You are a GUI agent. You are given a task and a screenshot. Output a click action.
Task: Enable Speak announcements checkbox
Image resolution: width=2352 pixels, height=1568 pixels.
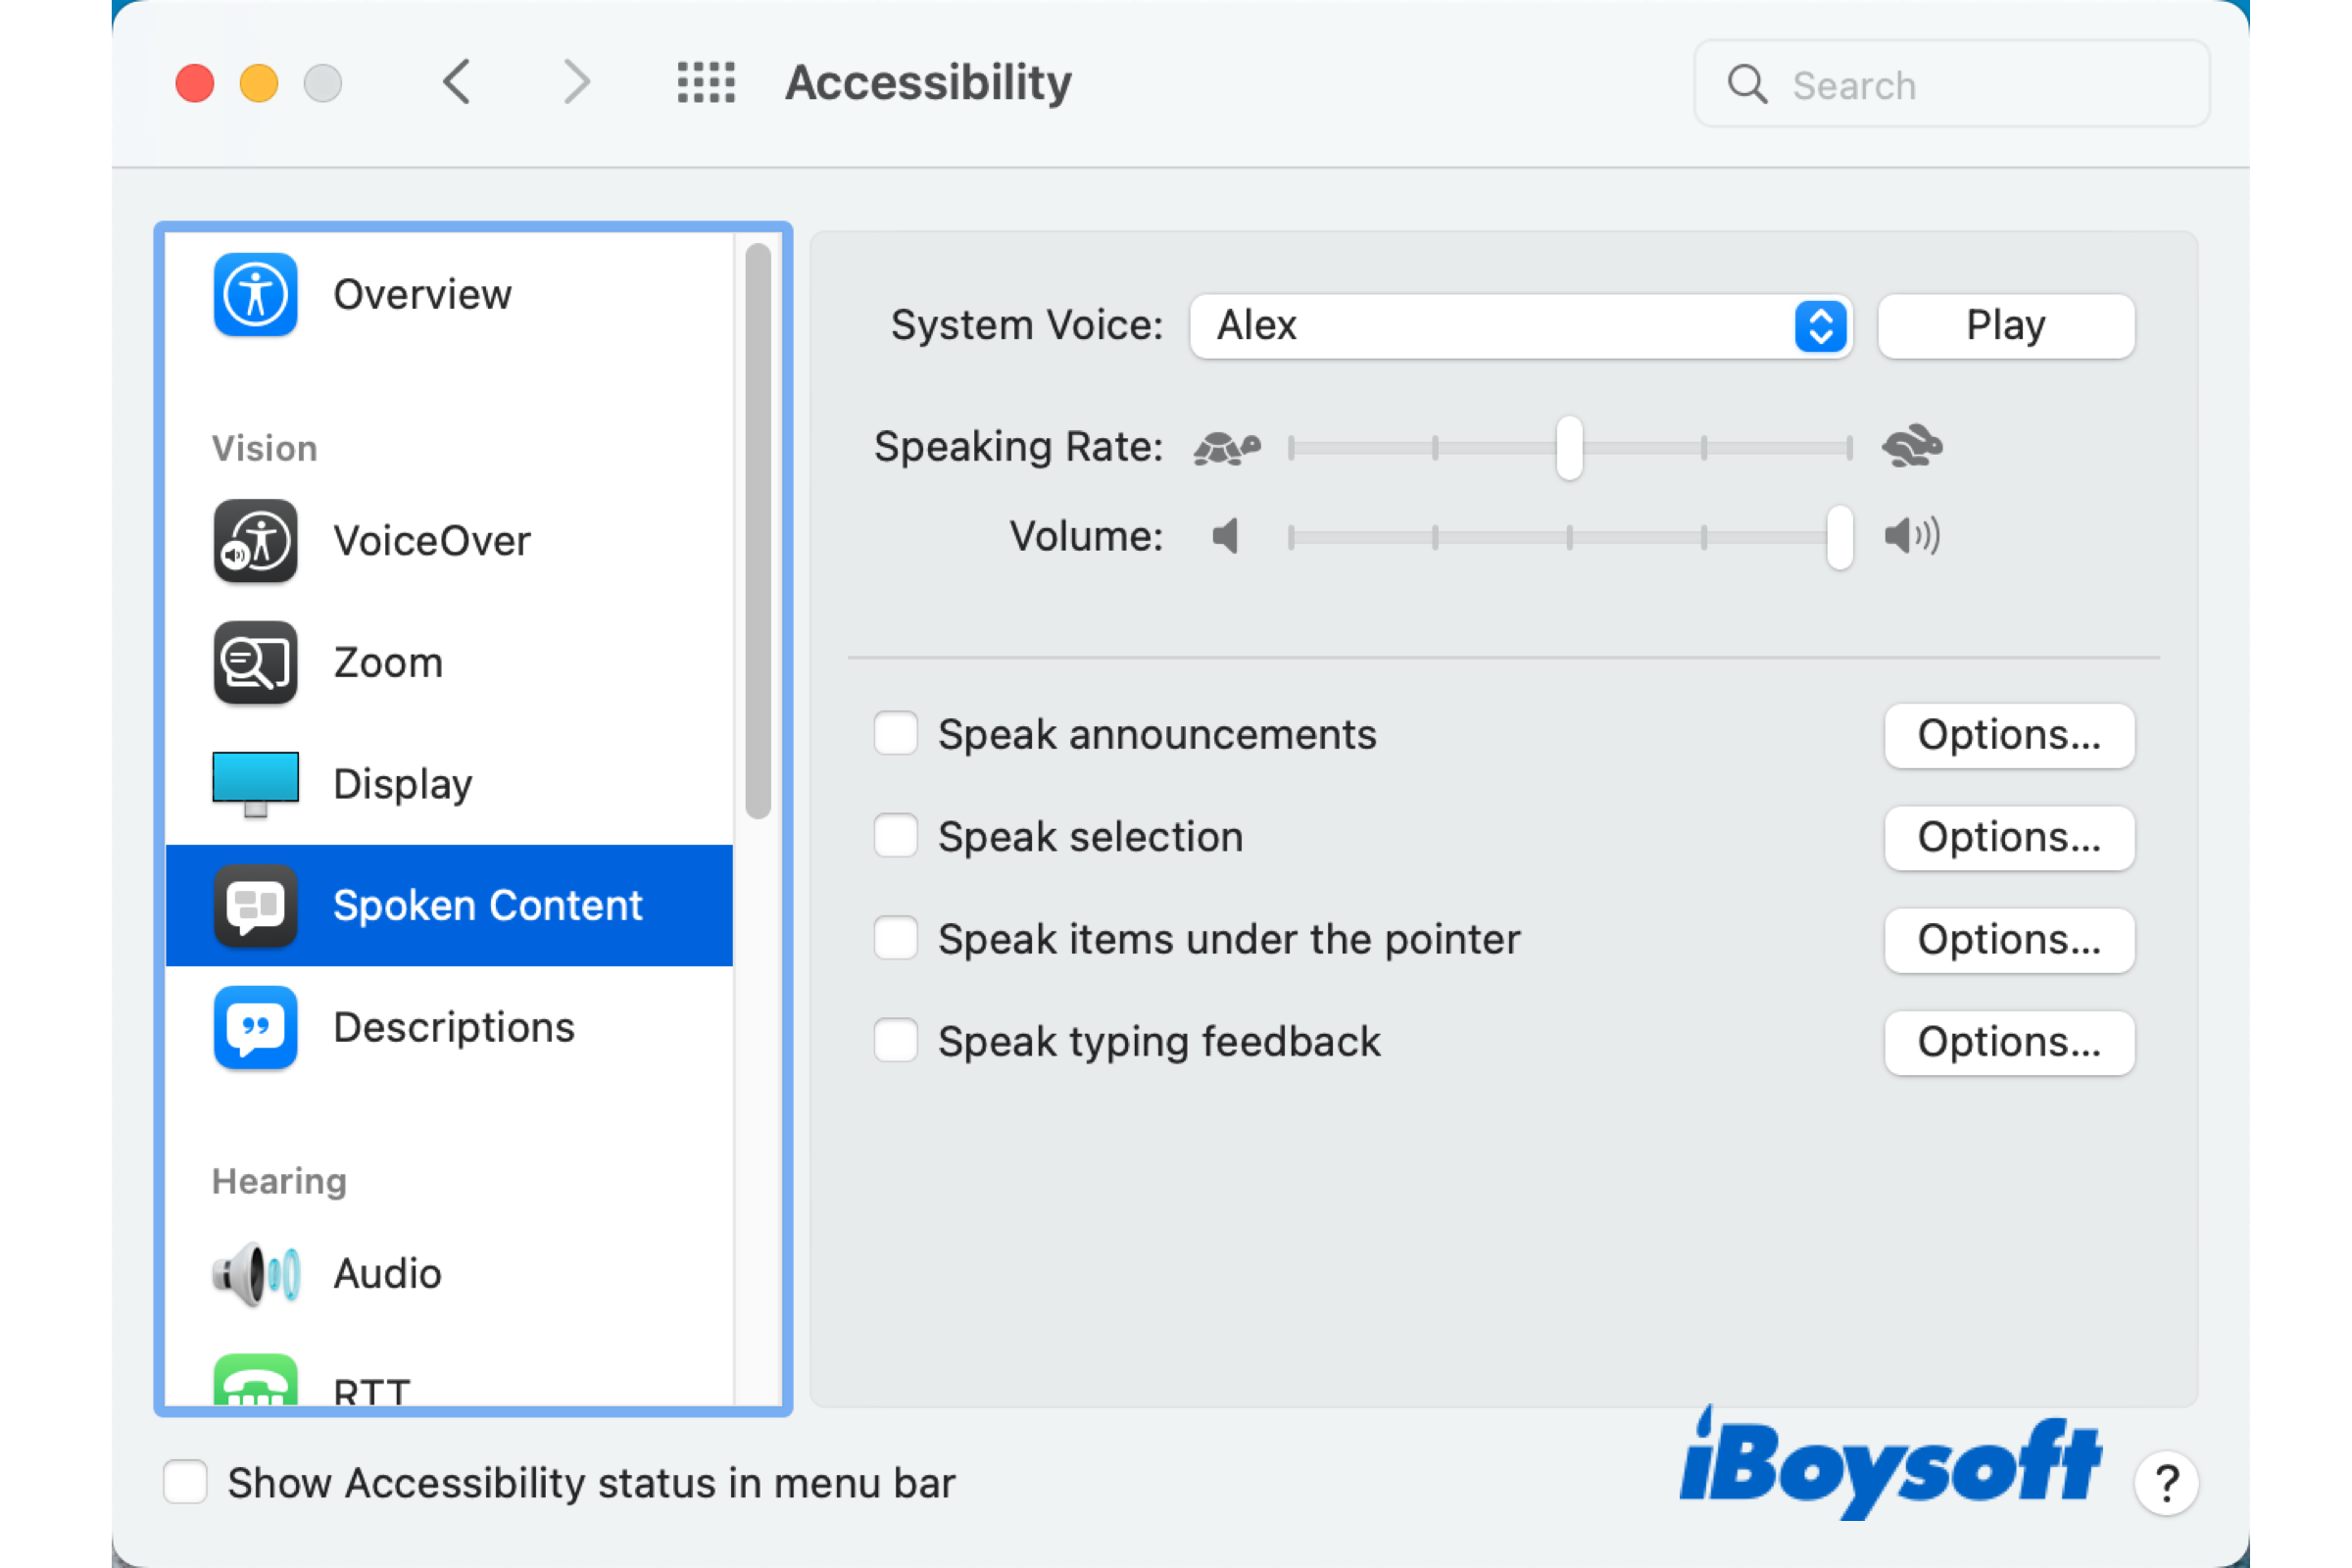pyautogui.click(x=895, y=734)
